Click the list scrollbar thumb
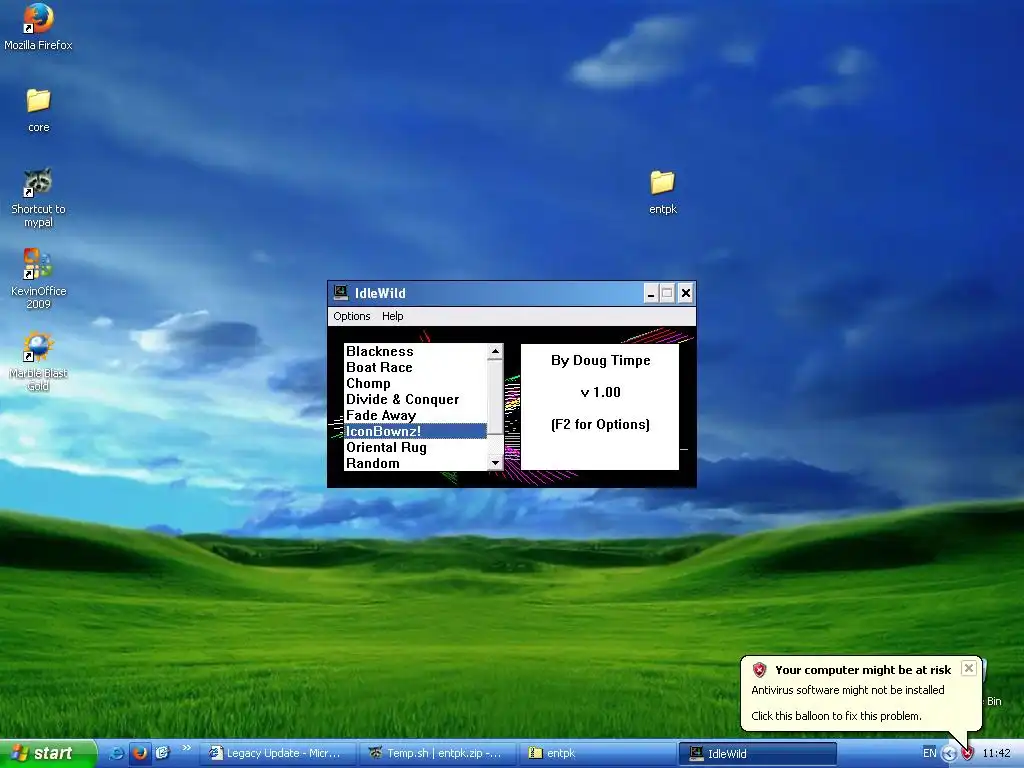Viewport: 1024px width, 768px height. click(495, 396)
